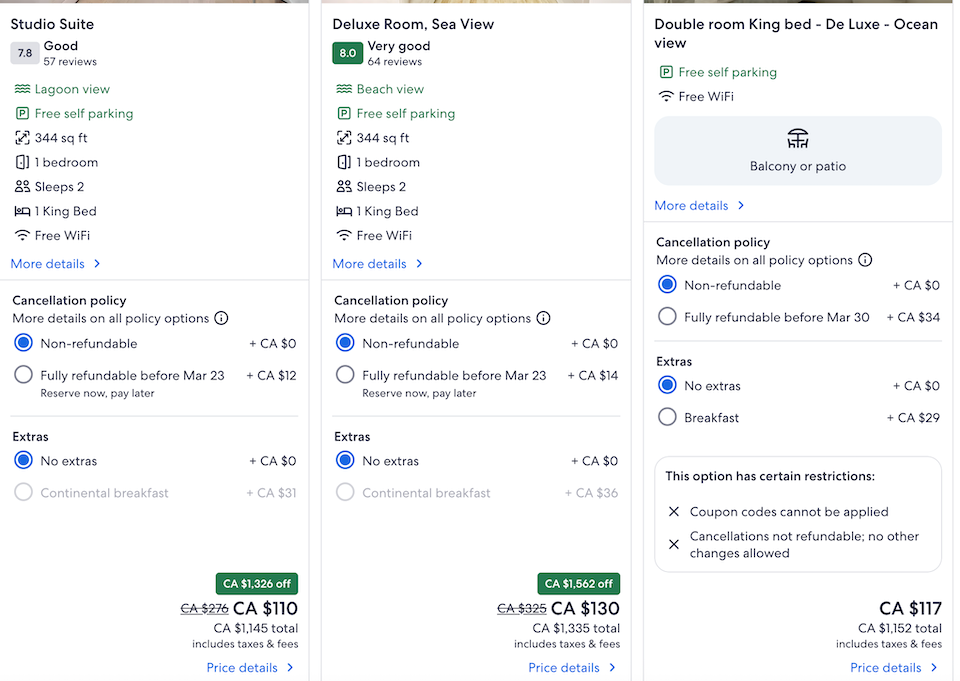Viewport: 960px width, 681px height.
Task: Select Fully refundable option for Deluxe Room
Action: (x=345, y=375)
